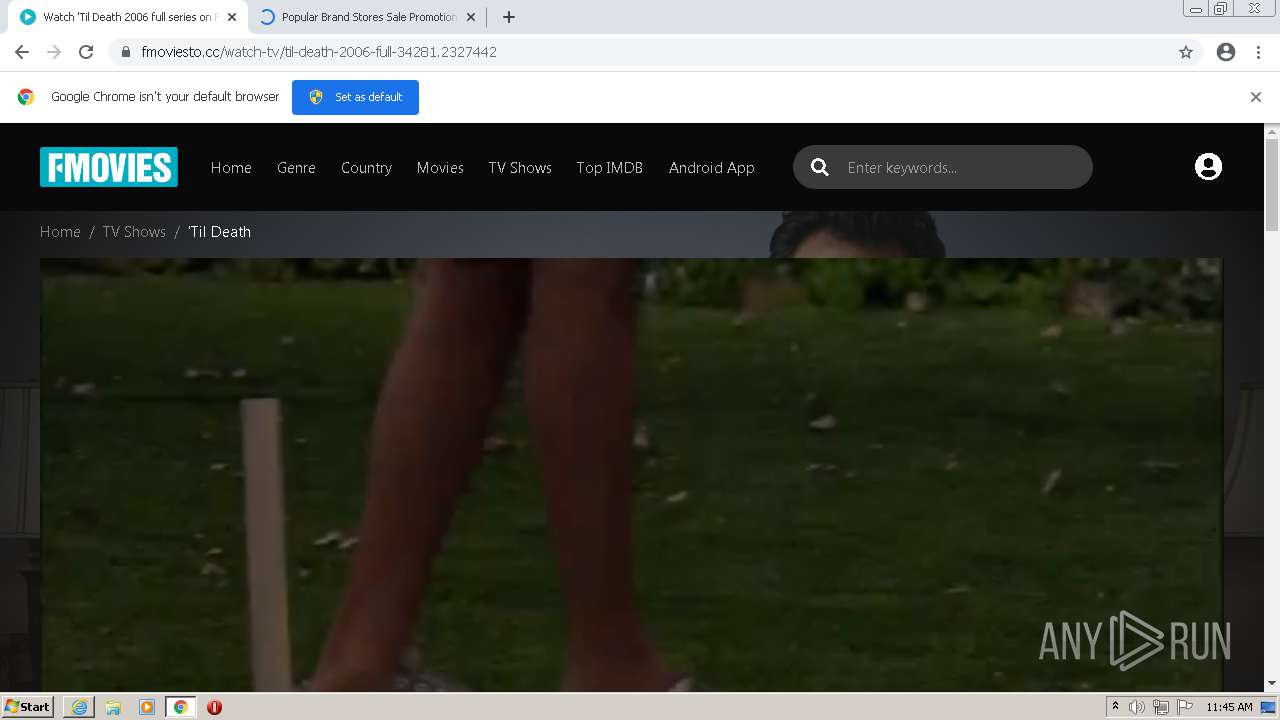Screen dimensions: 1280x720
Task: Click the browser back arrow
Action: [22, 52]
